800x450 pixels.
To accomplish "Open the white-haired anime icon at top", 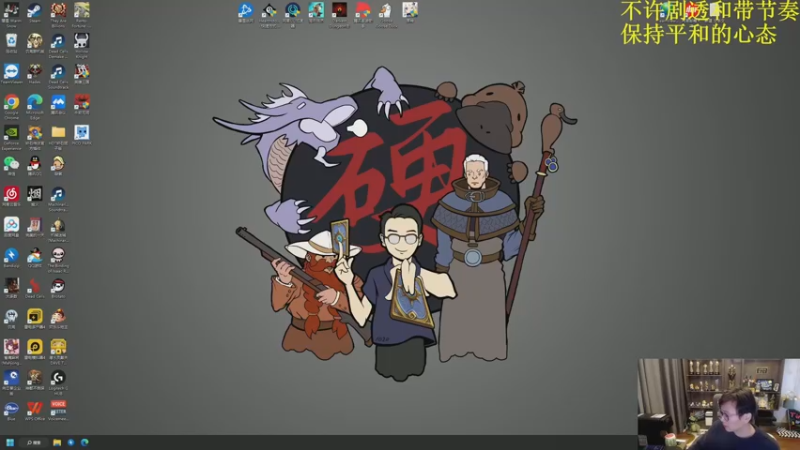I will [410, 10].
